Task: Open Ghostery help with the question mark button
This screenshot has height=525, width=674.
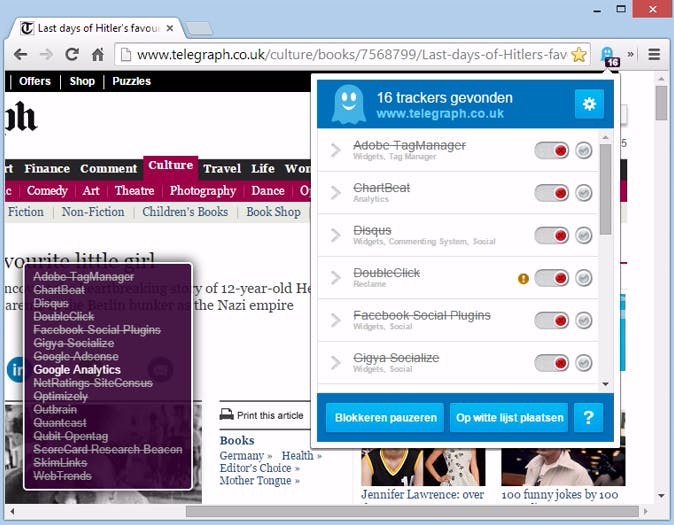Action: [588, 418]
